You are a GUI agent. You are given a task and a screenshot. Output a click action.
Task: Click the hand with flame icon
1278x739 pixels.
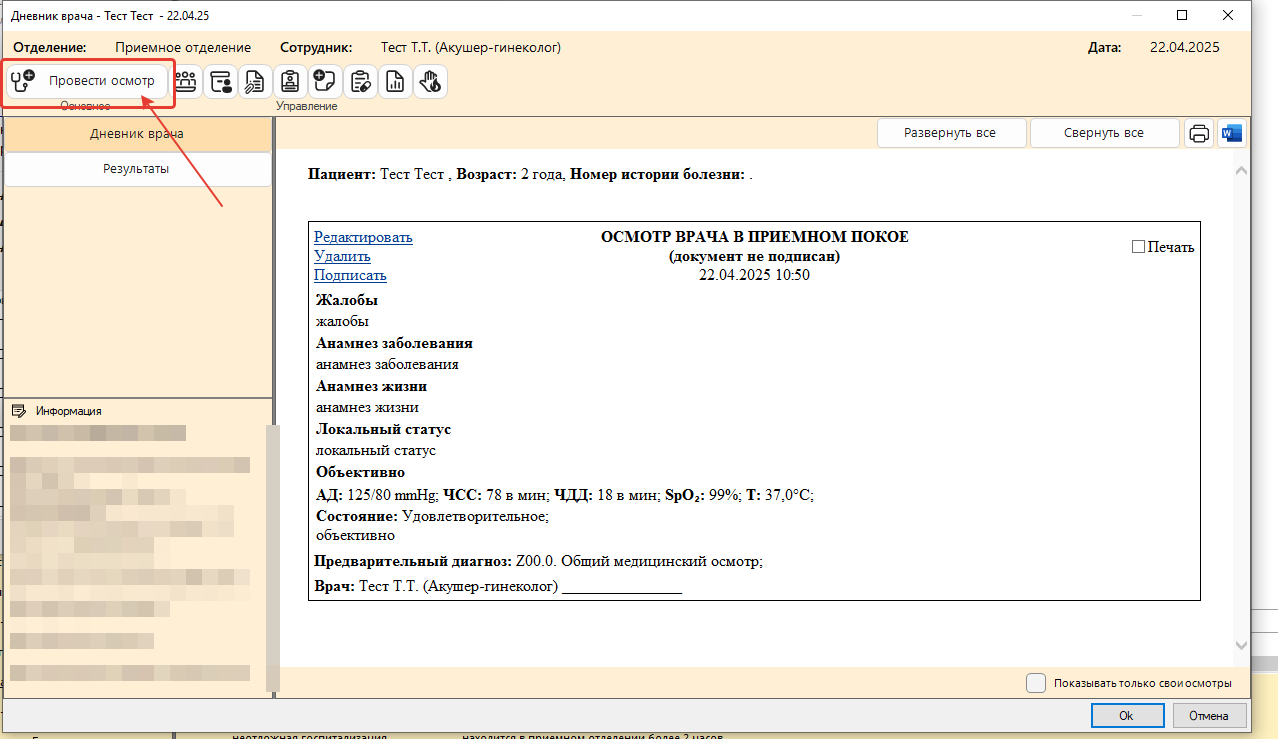click(x=430, y=82)
